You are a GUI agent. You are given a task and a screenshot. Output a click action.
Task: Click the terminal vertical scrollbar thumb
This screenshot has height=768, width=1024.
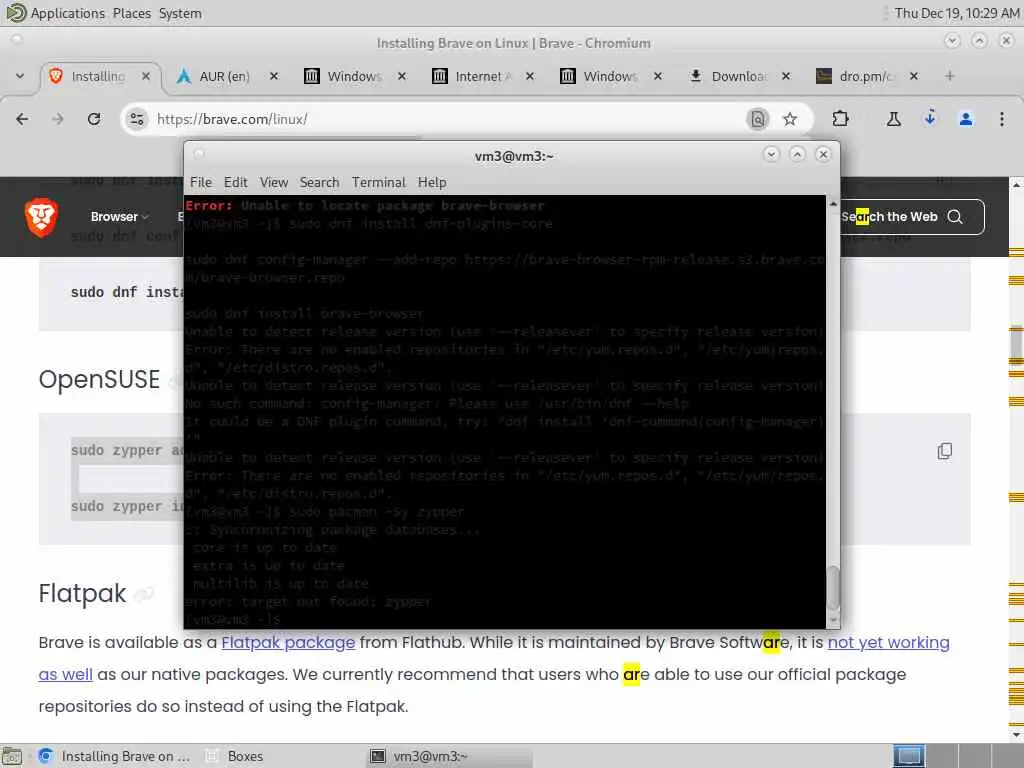tap(833, 587)
